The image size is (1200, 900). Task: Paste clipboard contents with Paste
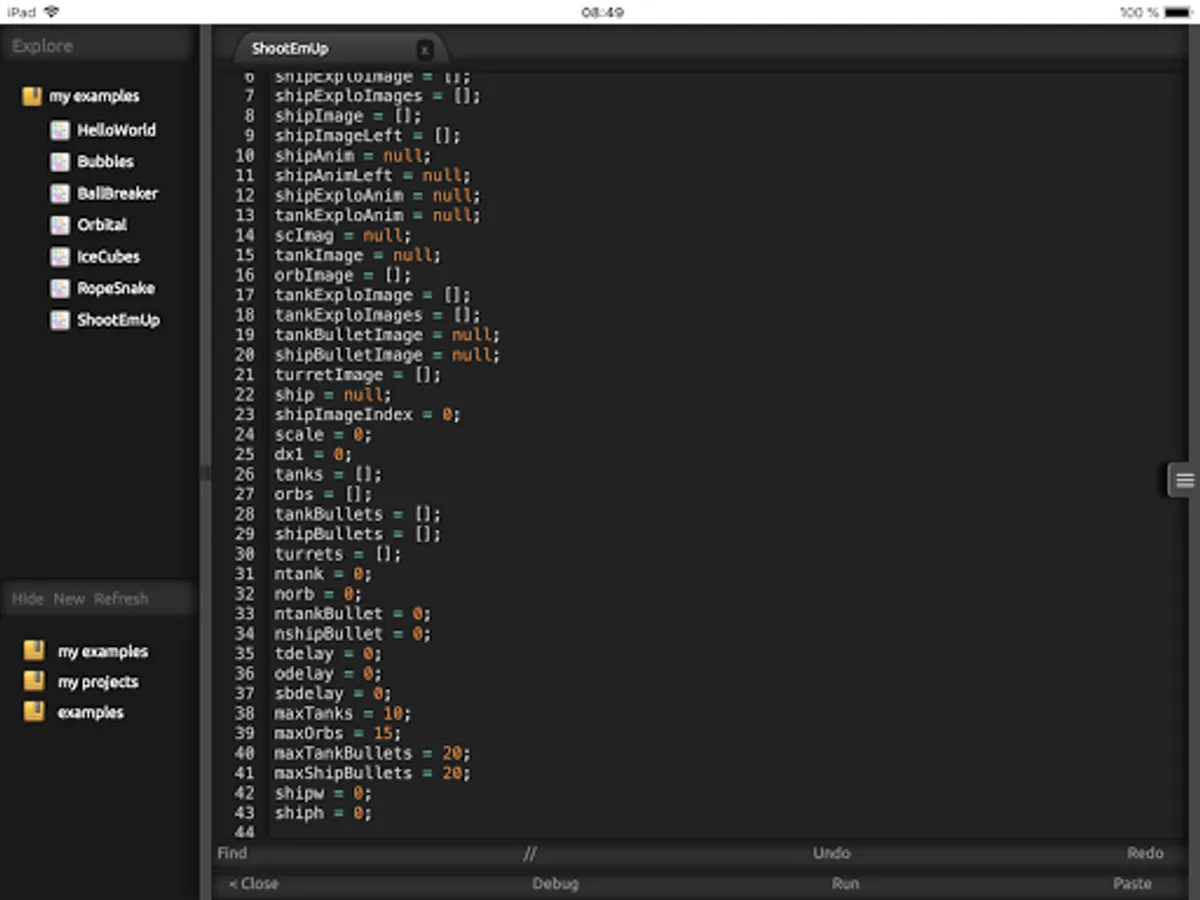click(x=1132, y=884)
